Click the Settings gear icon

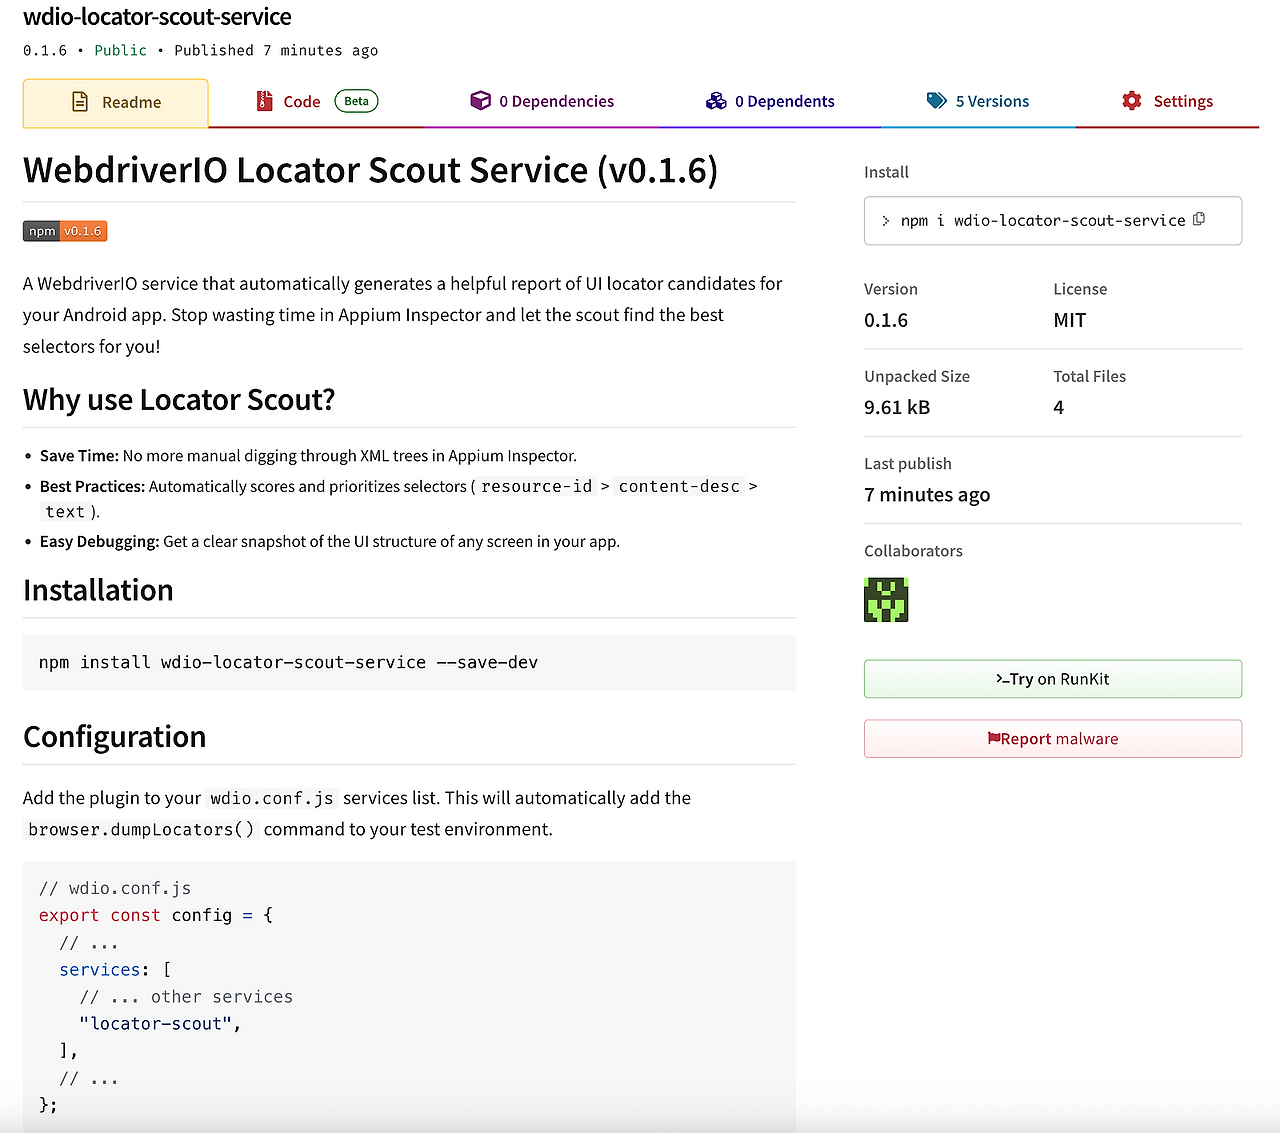tap(1132, 101)
